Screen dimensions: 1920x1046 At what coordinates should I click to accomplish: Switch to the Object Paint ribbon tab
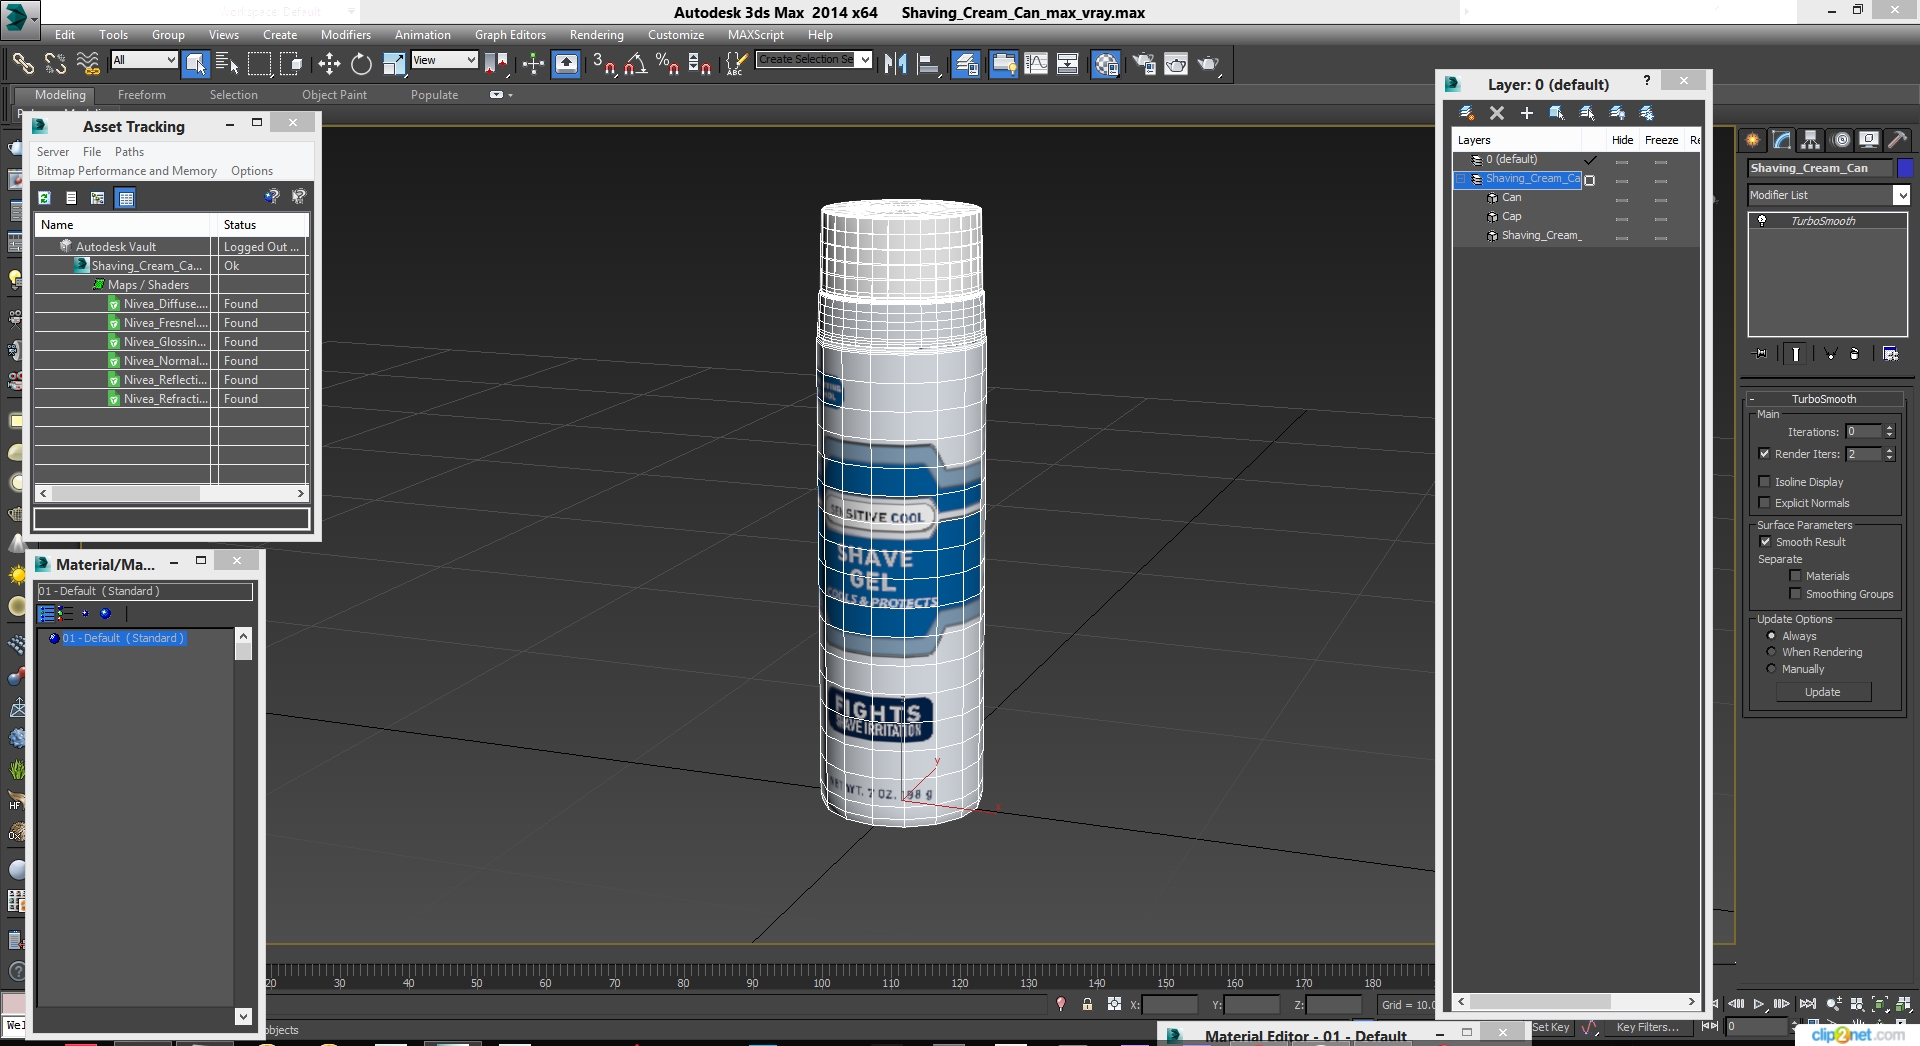click(334, 95)
